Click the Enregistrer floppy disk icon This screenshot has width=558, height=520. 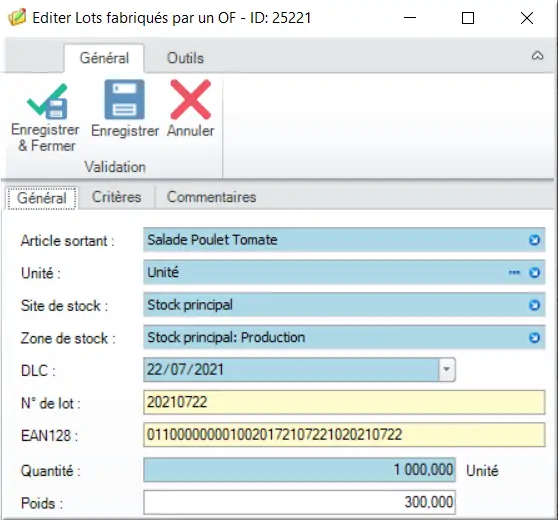pos(125,100)
